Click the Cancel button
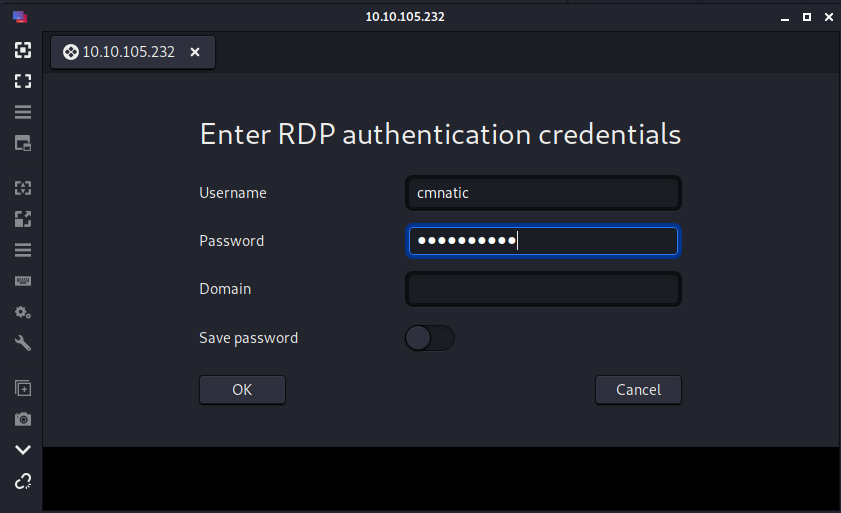Image resolution: width=841 pixels, height=513 pixels. [x=638, y=390]
